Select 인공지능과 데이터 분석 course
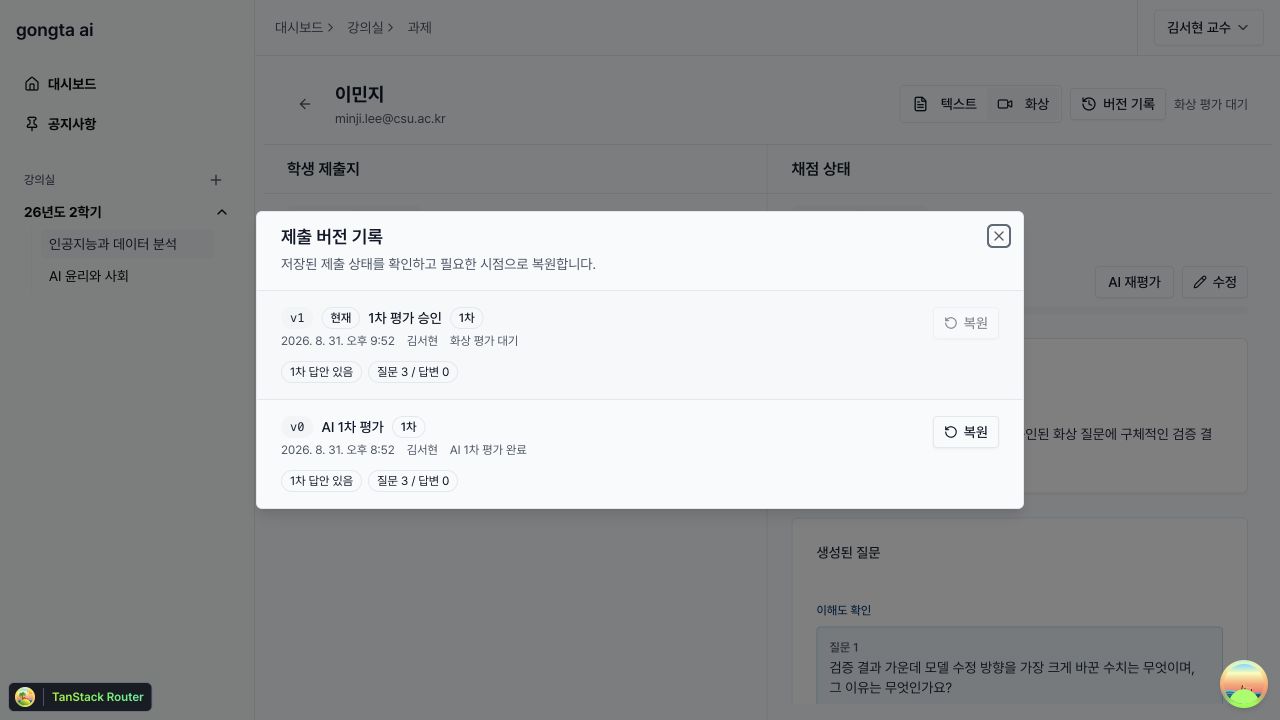The width and height of the screenshot is (1280, 720). [127, 244]
